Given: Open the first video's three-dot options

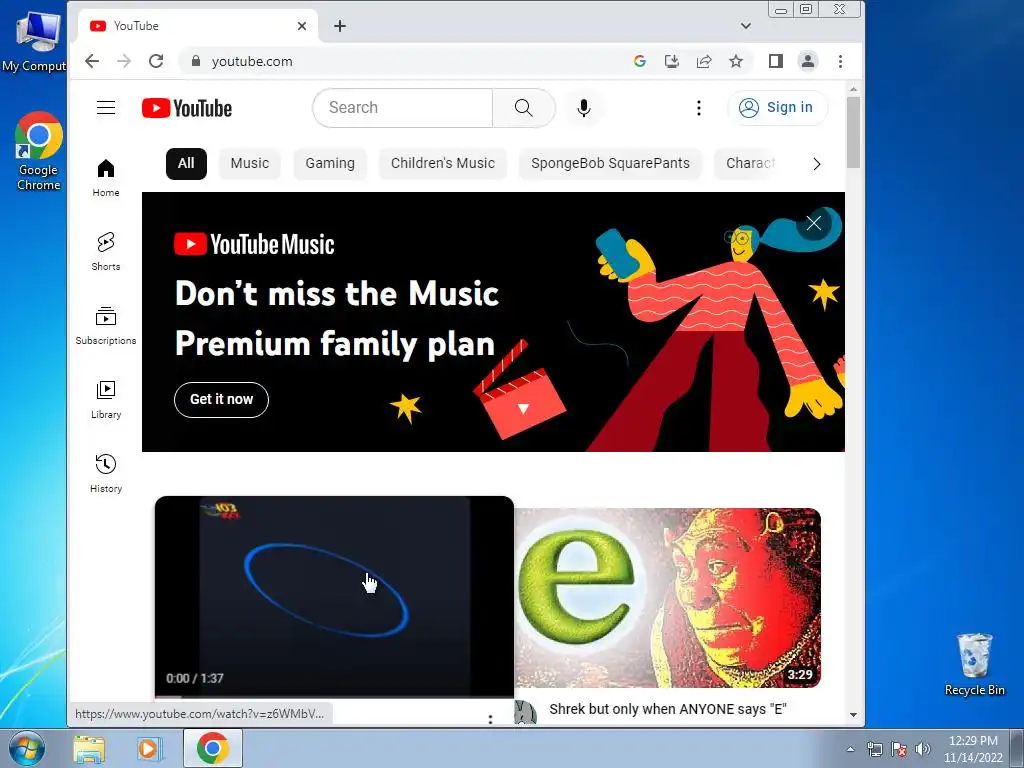Looking at the screenshot, I should point(490,718).
